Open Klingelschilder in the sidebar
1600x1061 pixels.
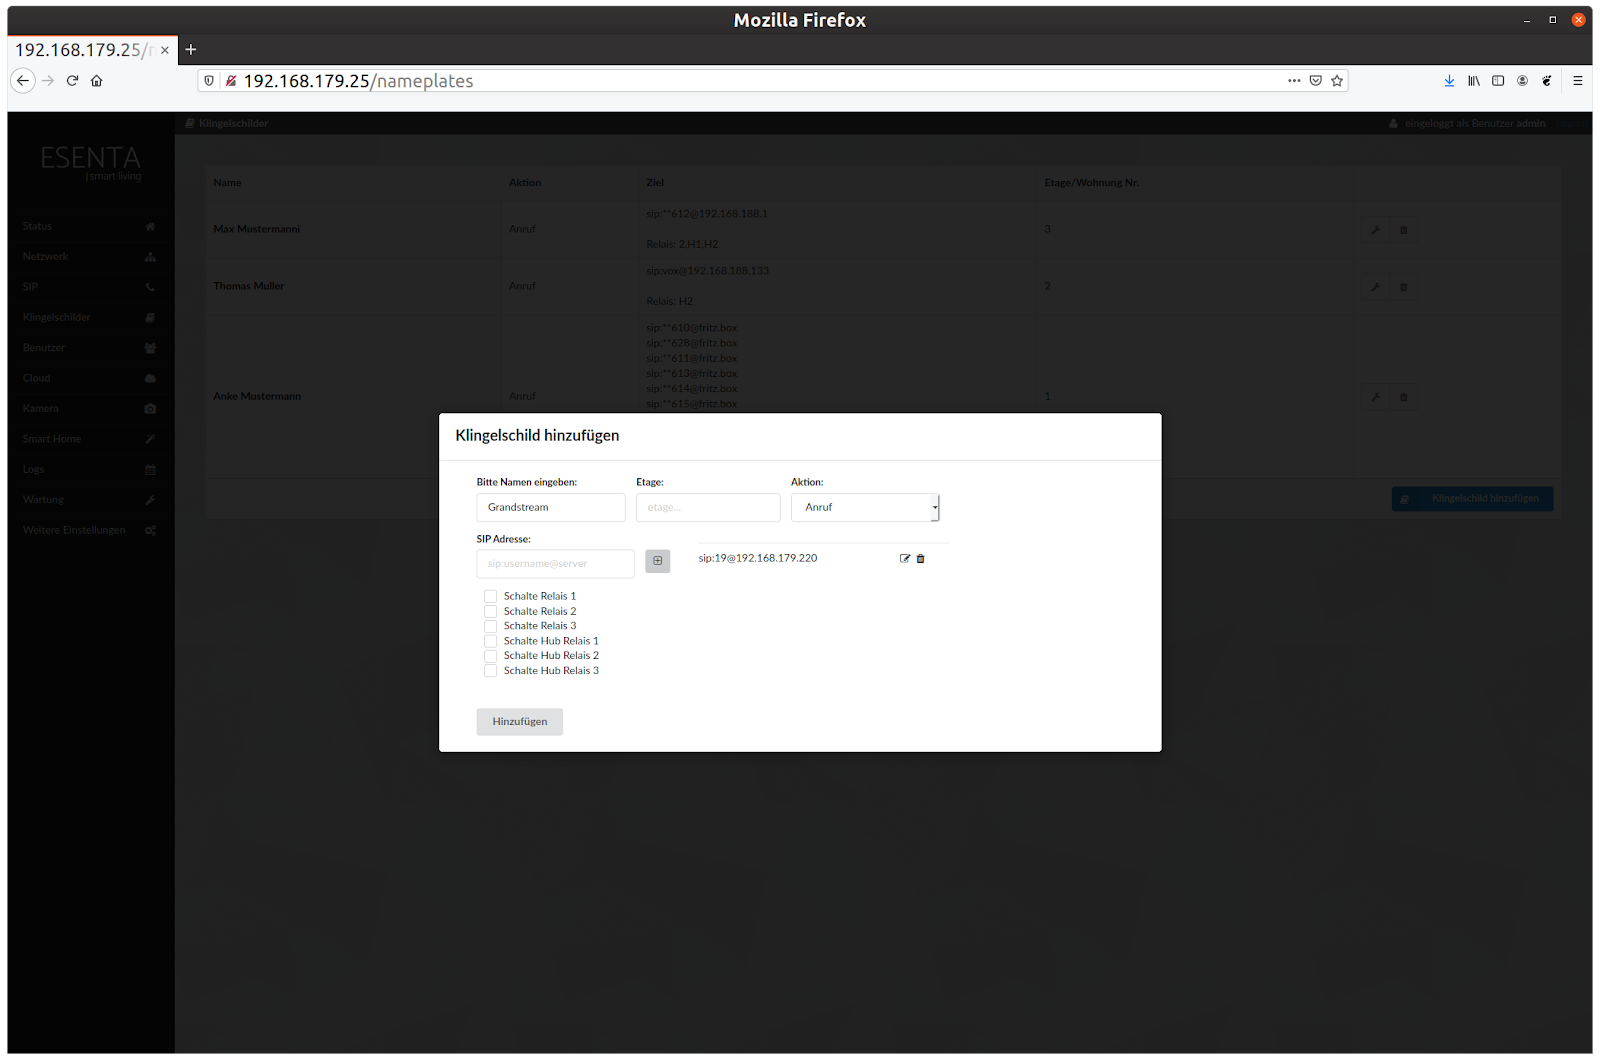click(x=88, y=318)
